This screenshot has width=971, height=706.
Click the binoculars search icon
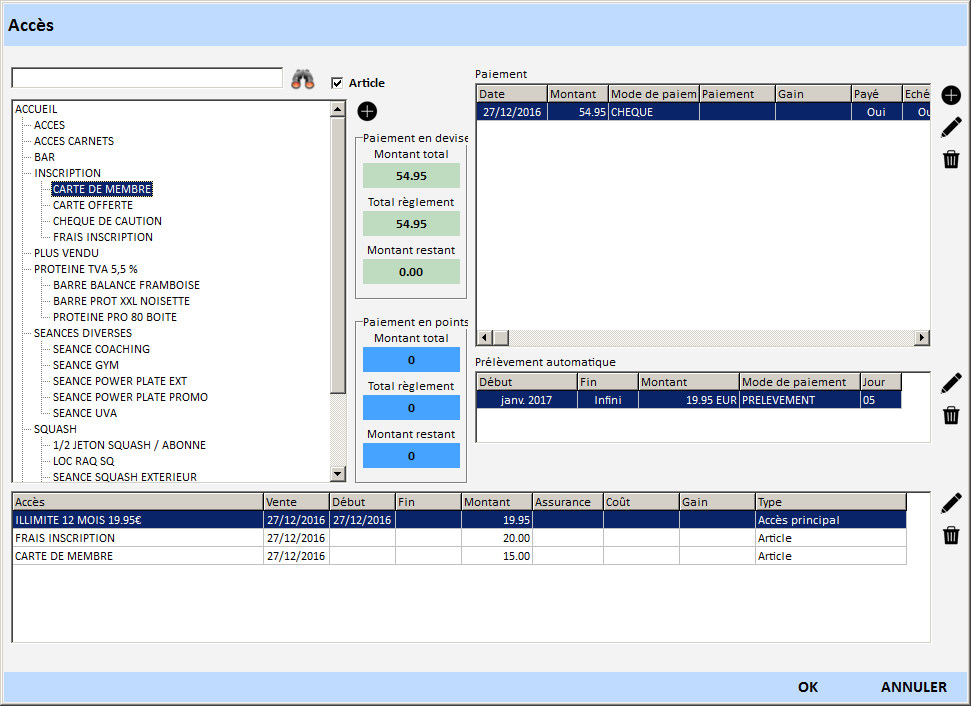point(303,79)
